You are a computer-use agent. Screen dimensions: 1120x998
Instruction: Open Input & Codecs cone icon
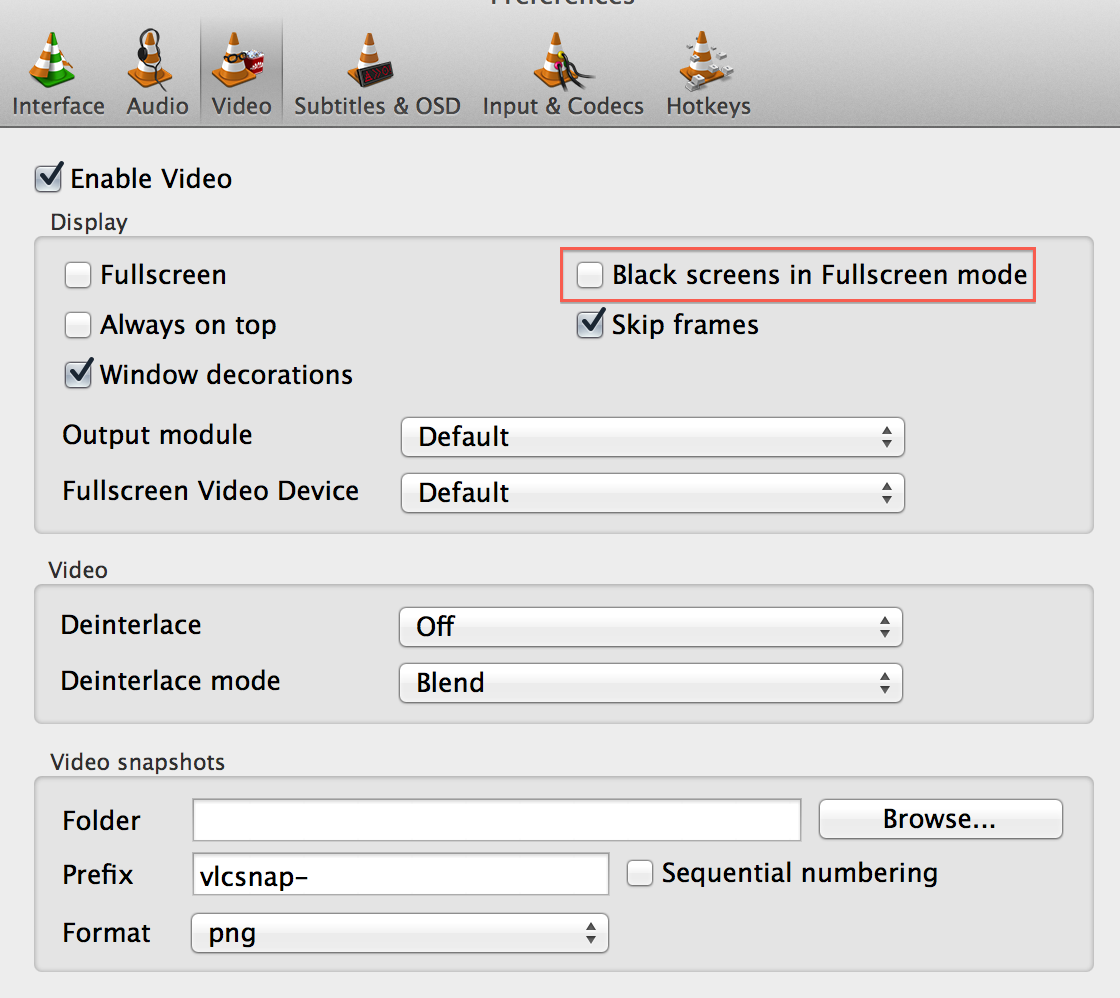point(562,61)
